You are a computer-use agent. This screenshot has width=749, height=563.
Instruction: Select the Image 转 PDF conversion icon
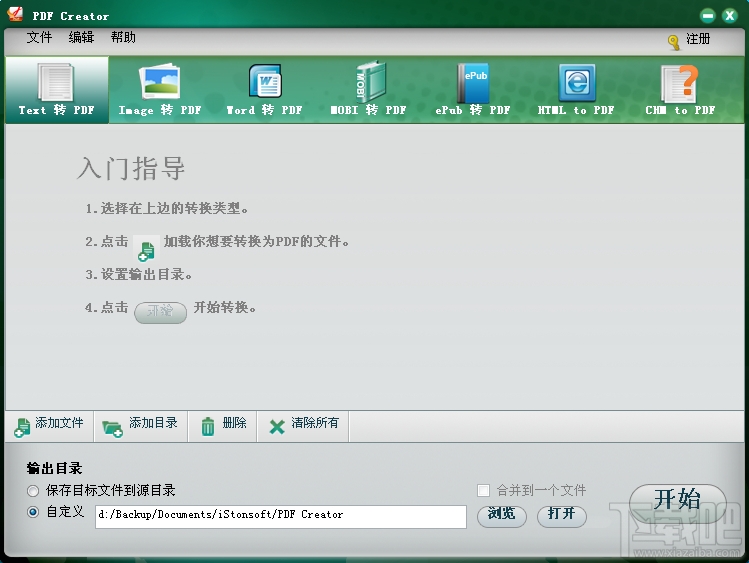coord(159,83)
